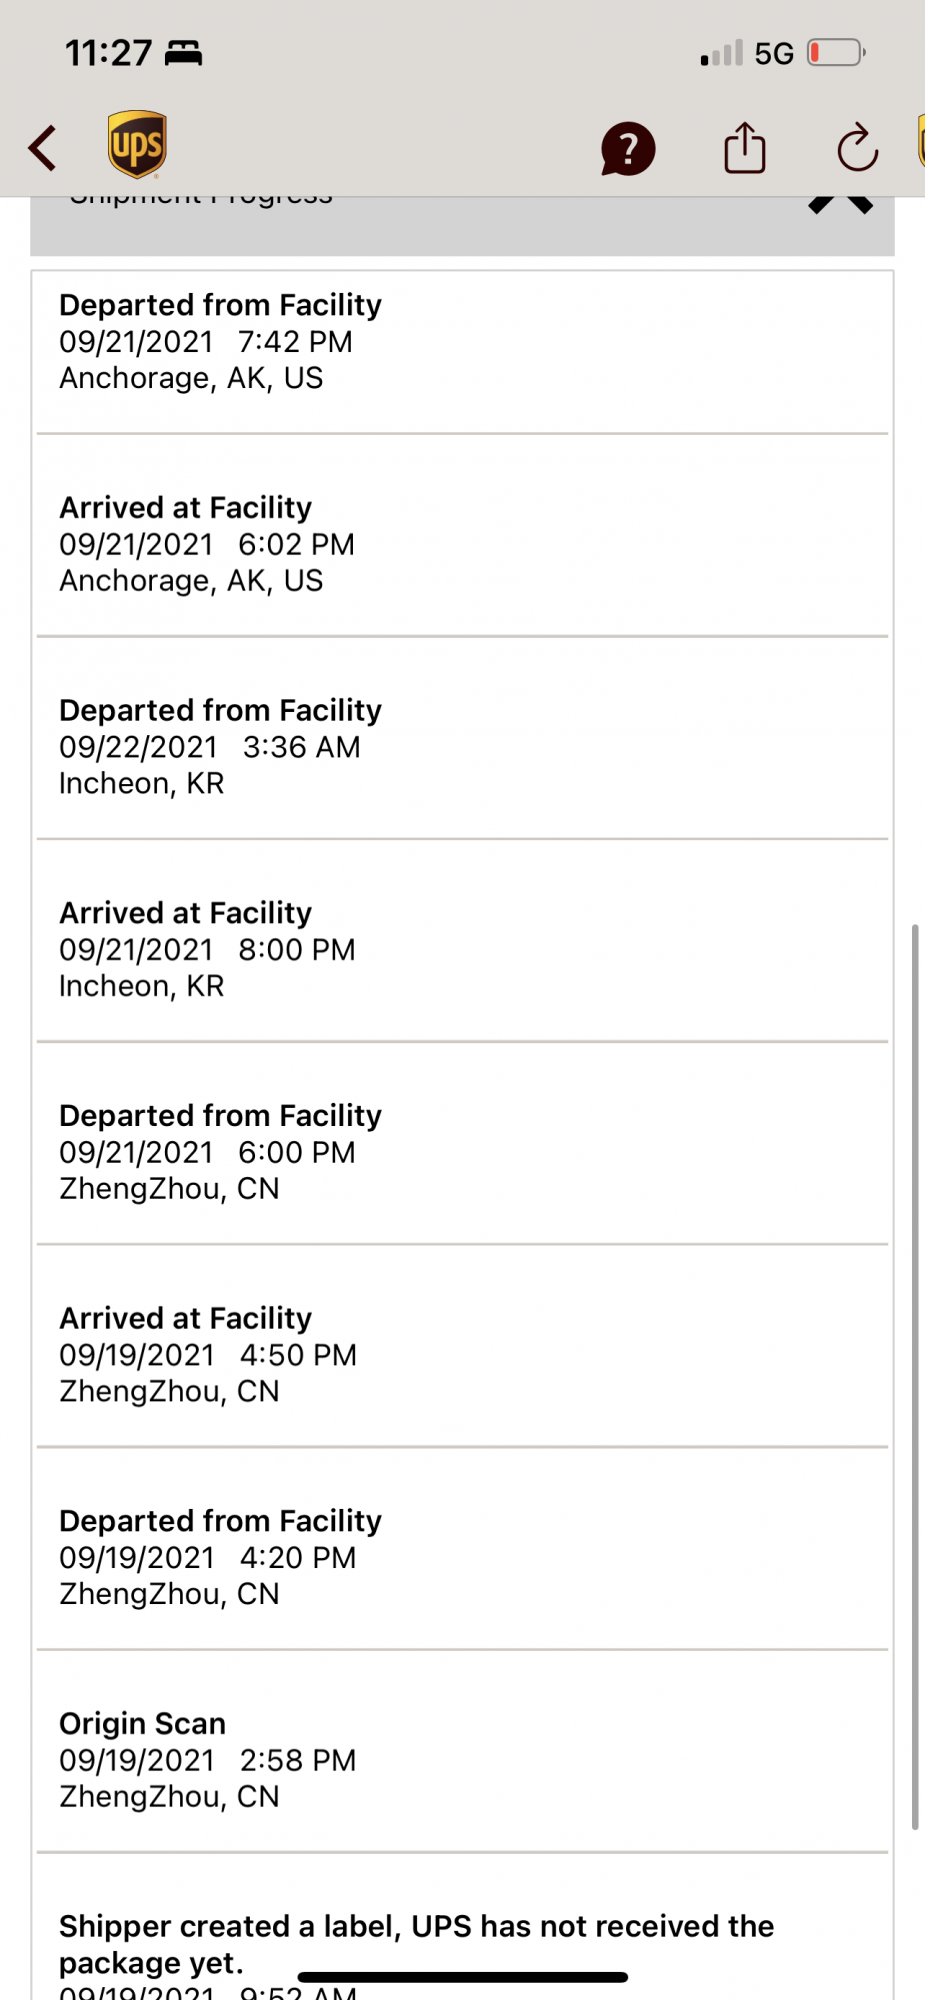The height and width of the screenshot is (2000, 925).
Task: Tap the battery indicator in status bar
Action: tap(836, 52)
